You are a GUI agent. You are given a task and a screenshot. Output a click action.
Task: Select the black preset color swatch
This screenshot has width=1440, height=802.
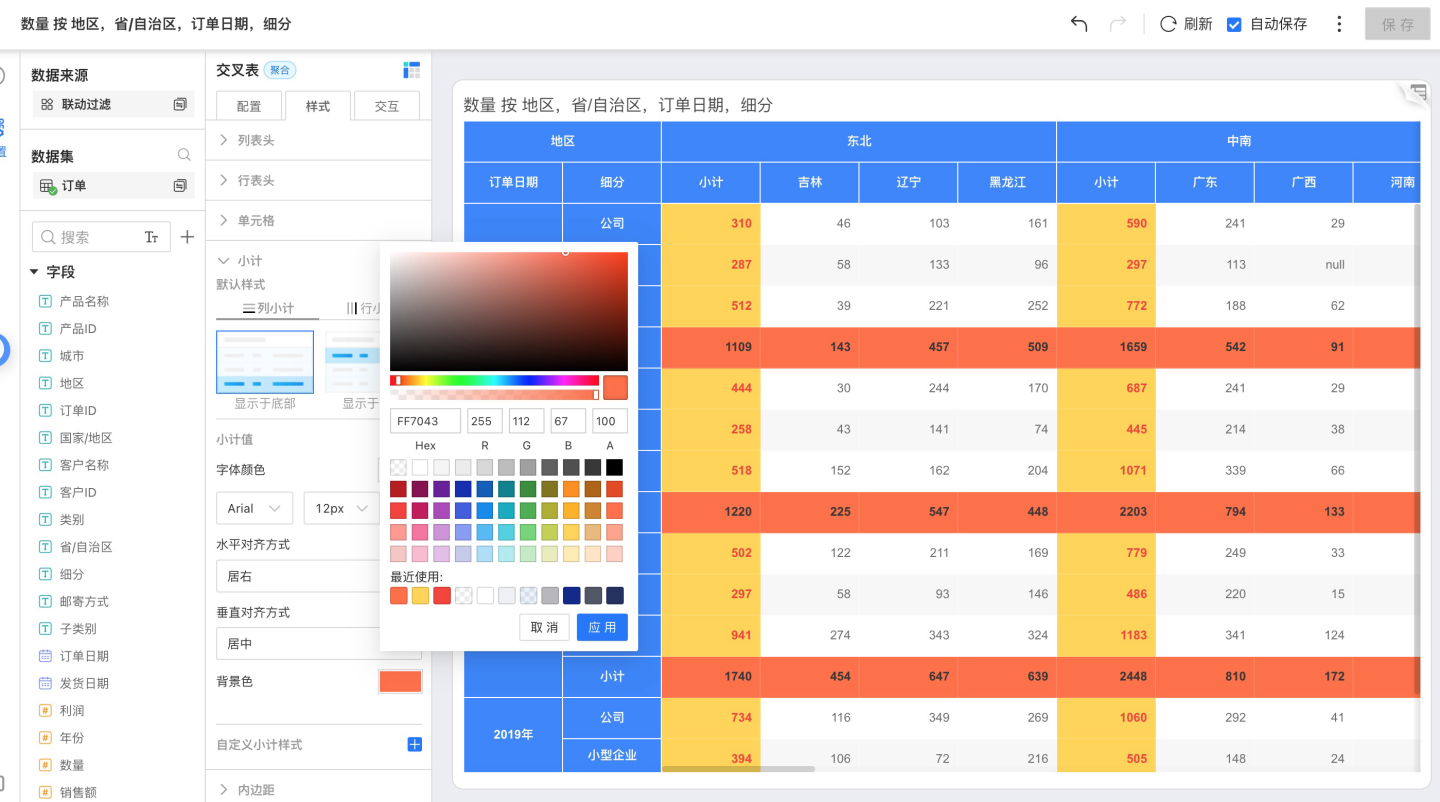(x=614, y=467)
